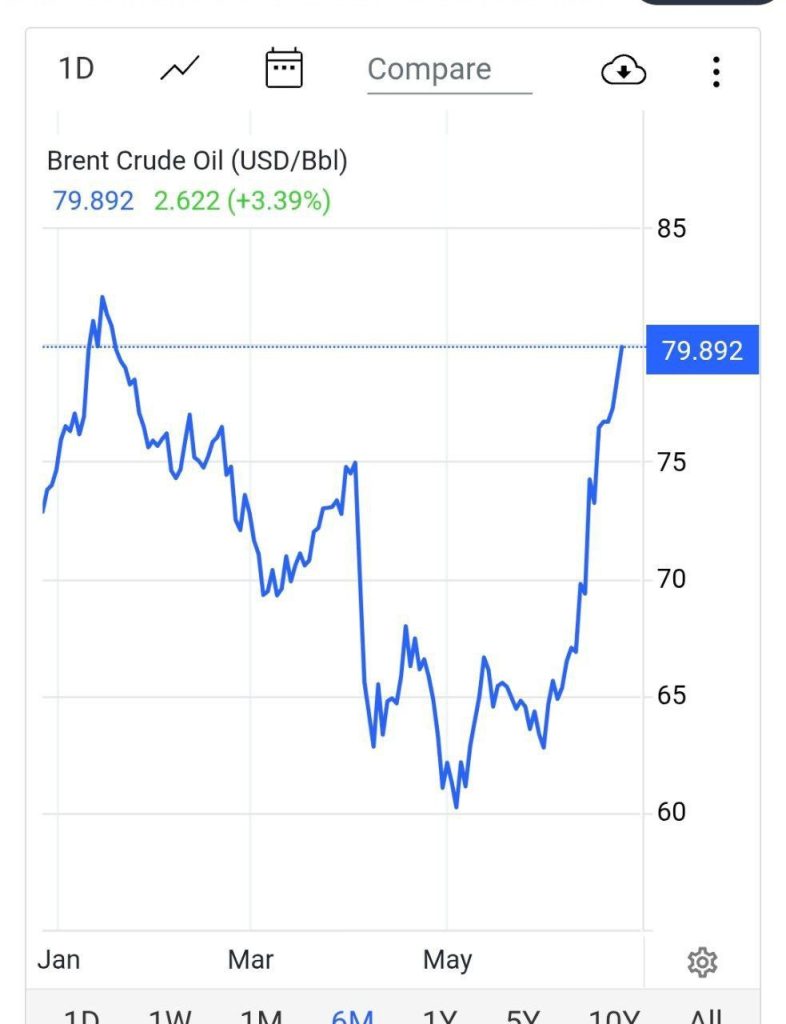This screenshot has height=1024, width=786.
Task: Open the calendar date range picker
Action: point(283,69)
